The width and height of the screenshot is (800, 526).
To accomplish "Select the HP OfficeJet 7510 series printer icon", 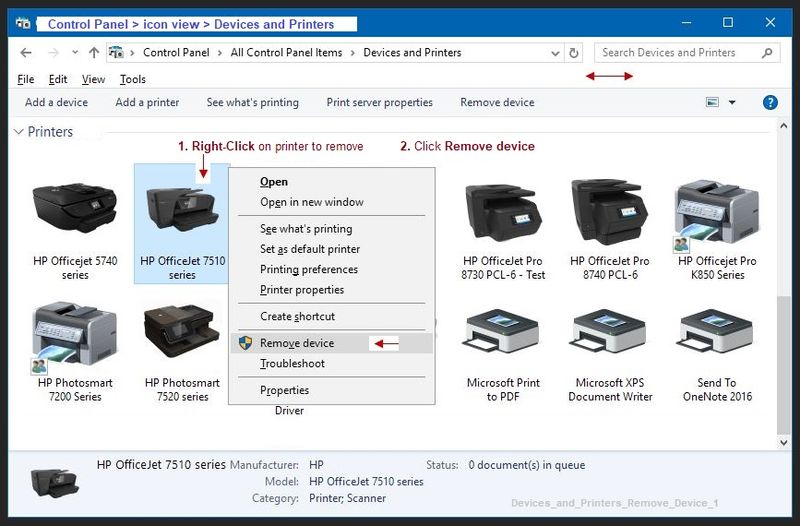I will tap(182, 210).
